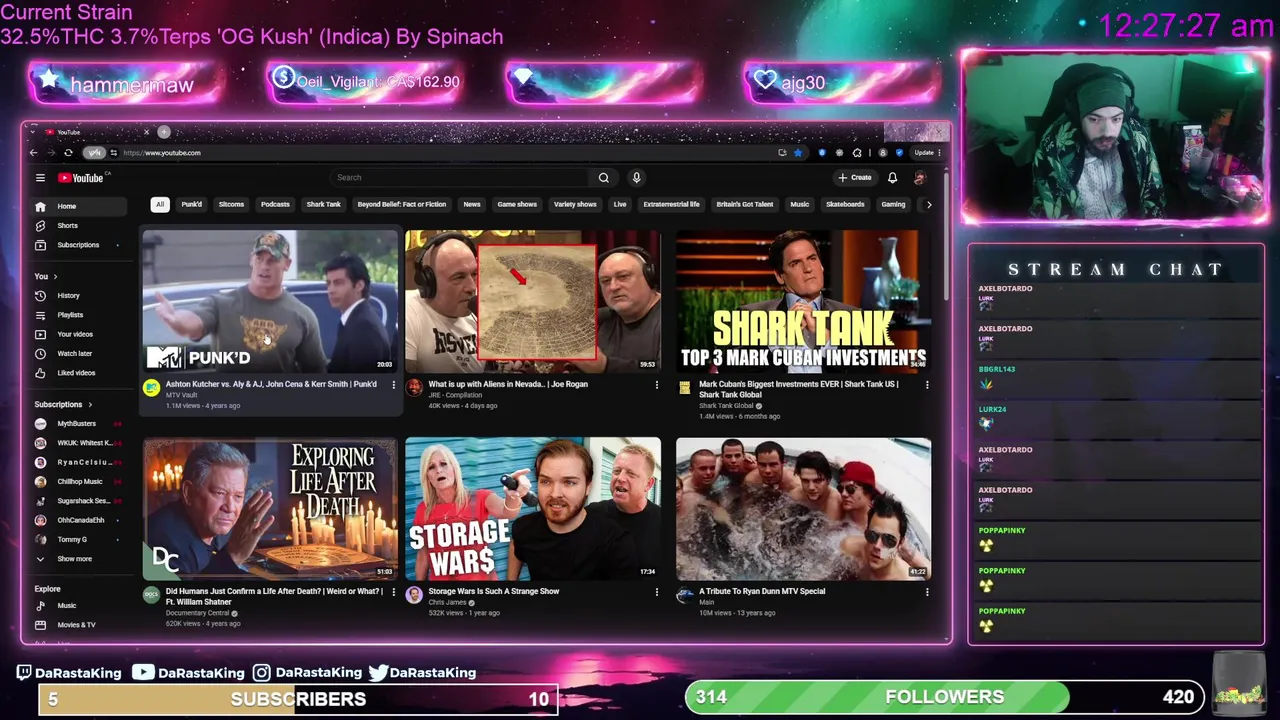Open a new browser tab

164,132
